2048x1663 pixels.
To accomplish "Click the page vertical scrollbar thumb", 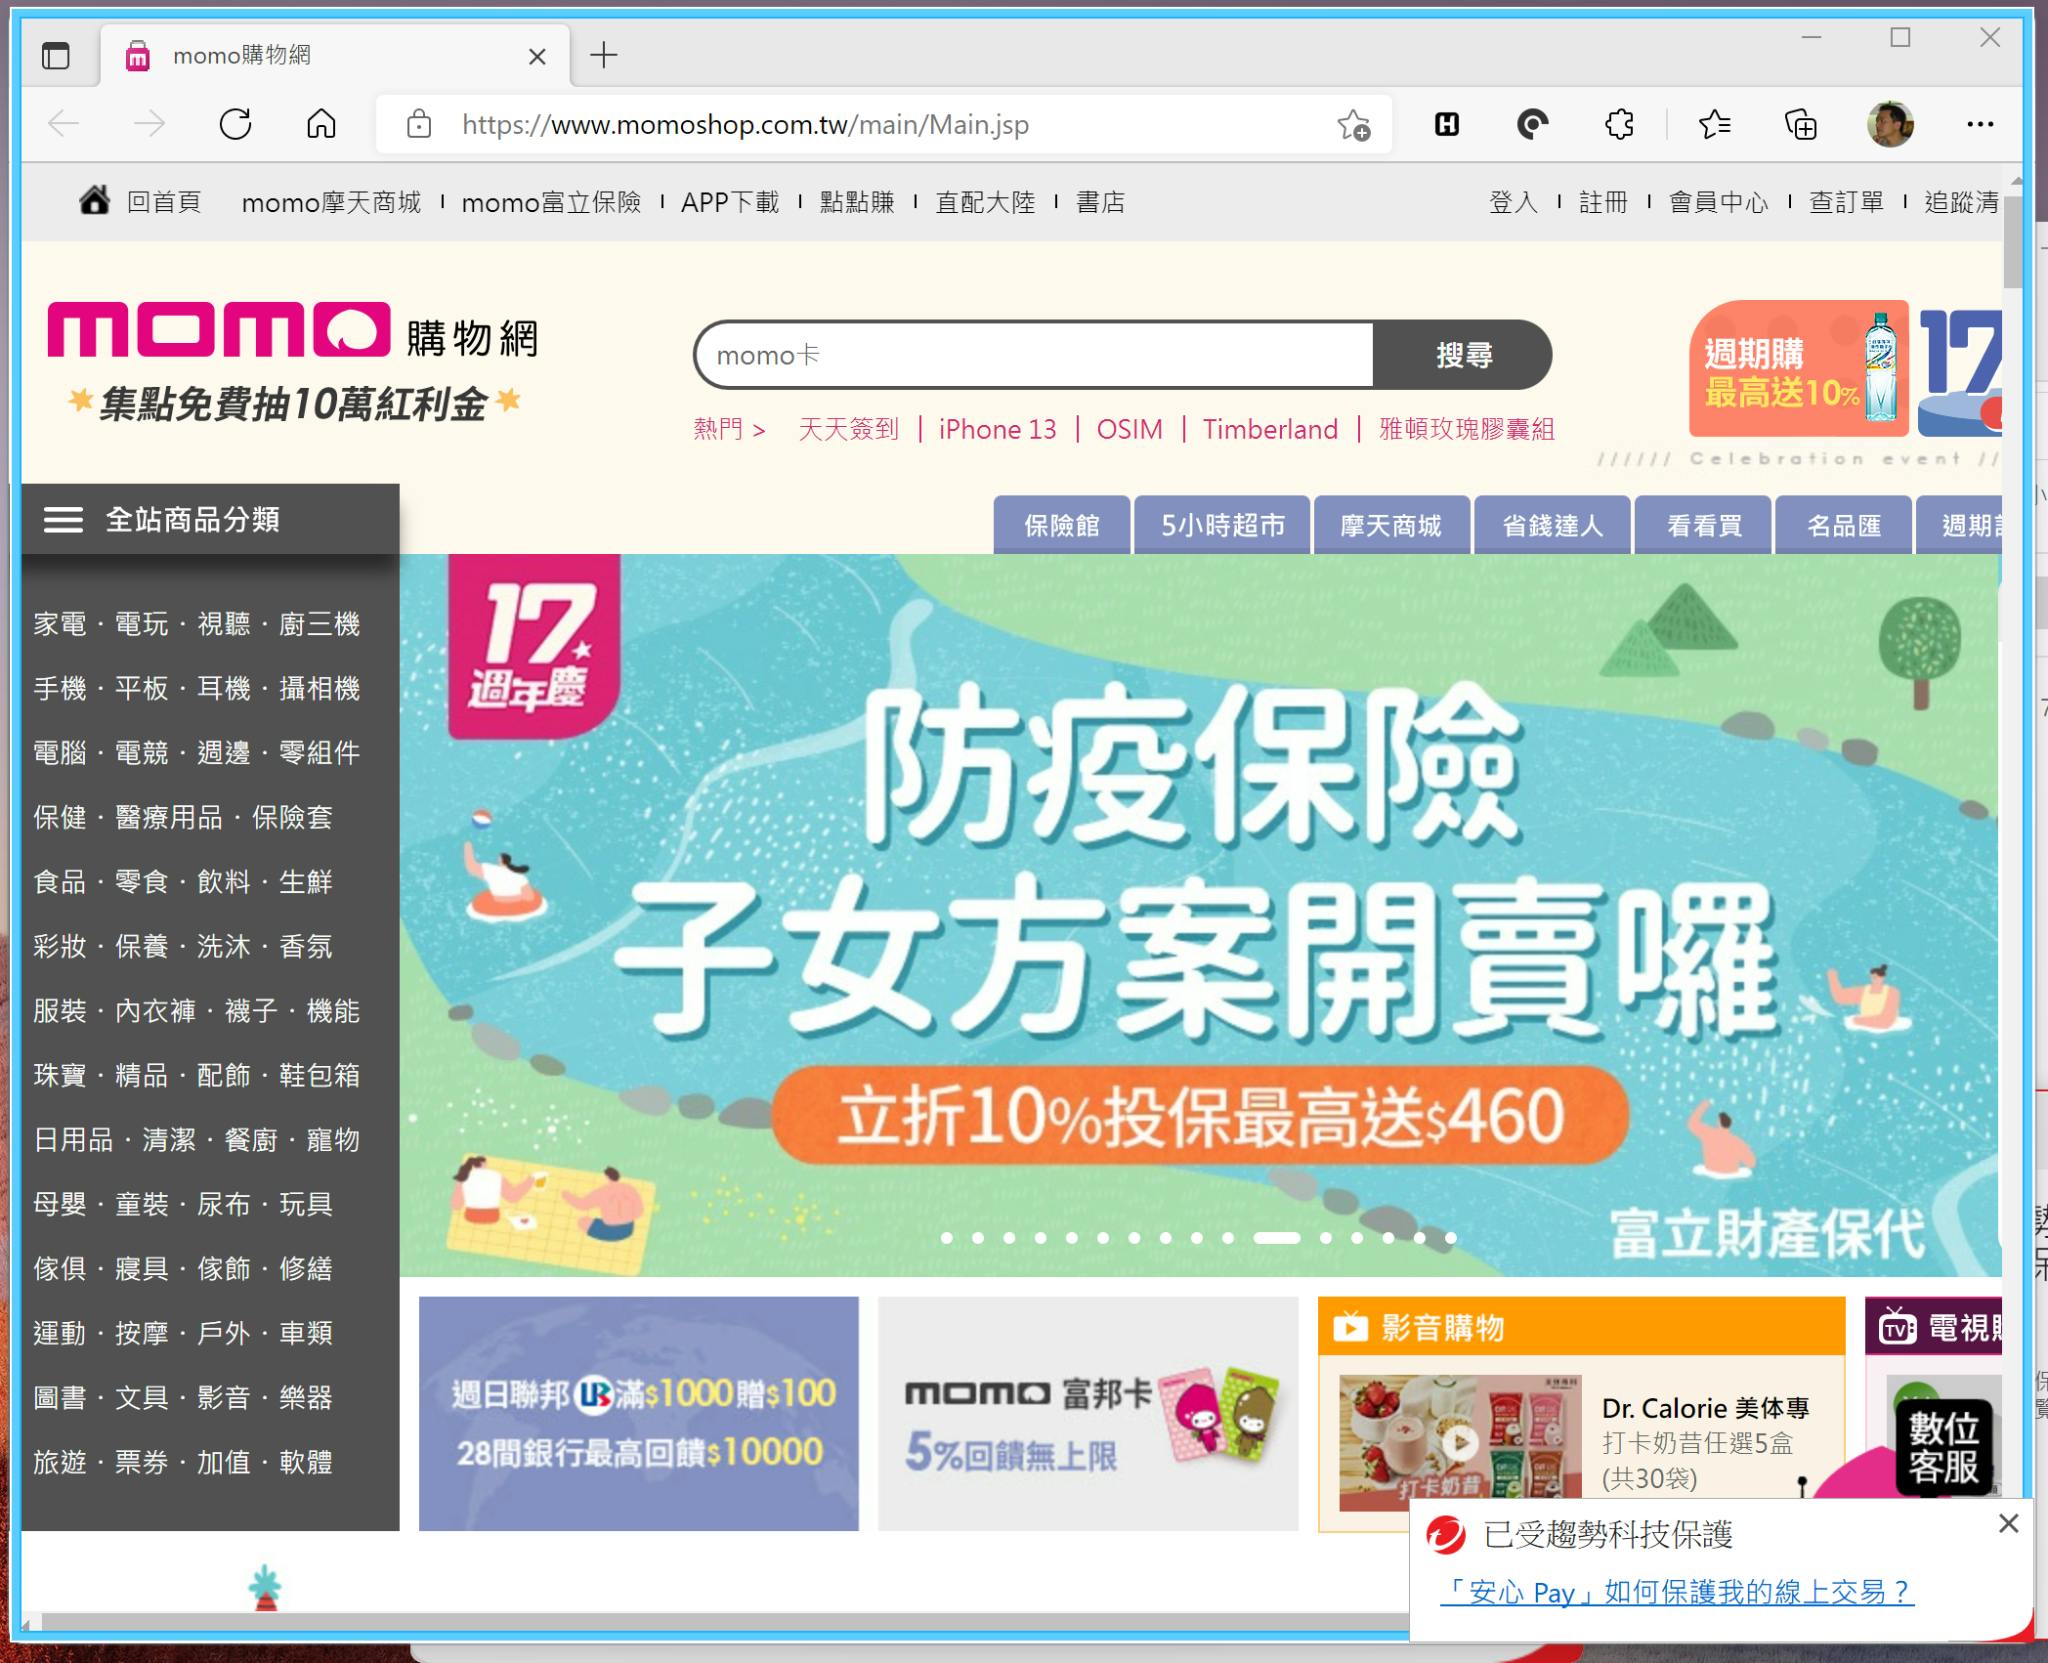I will 2012,240.
